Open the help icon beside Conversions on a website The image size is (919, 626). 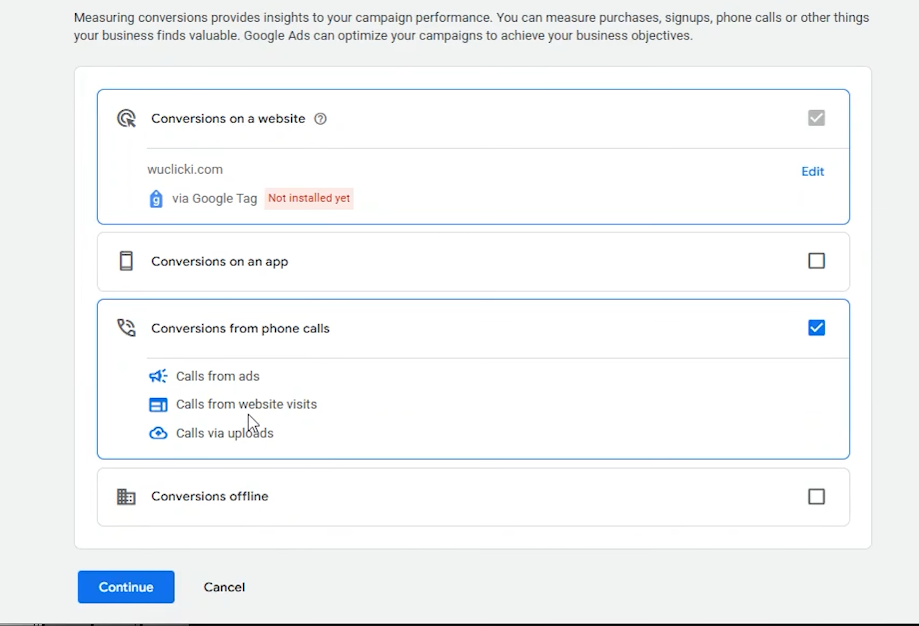(x=320, y=119)
